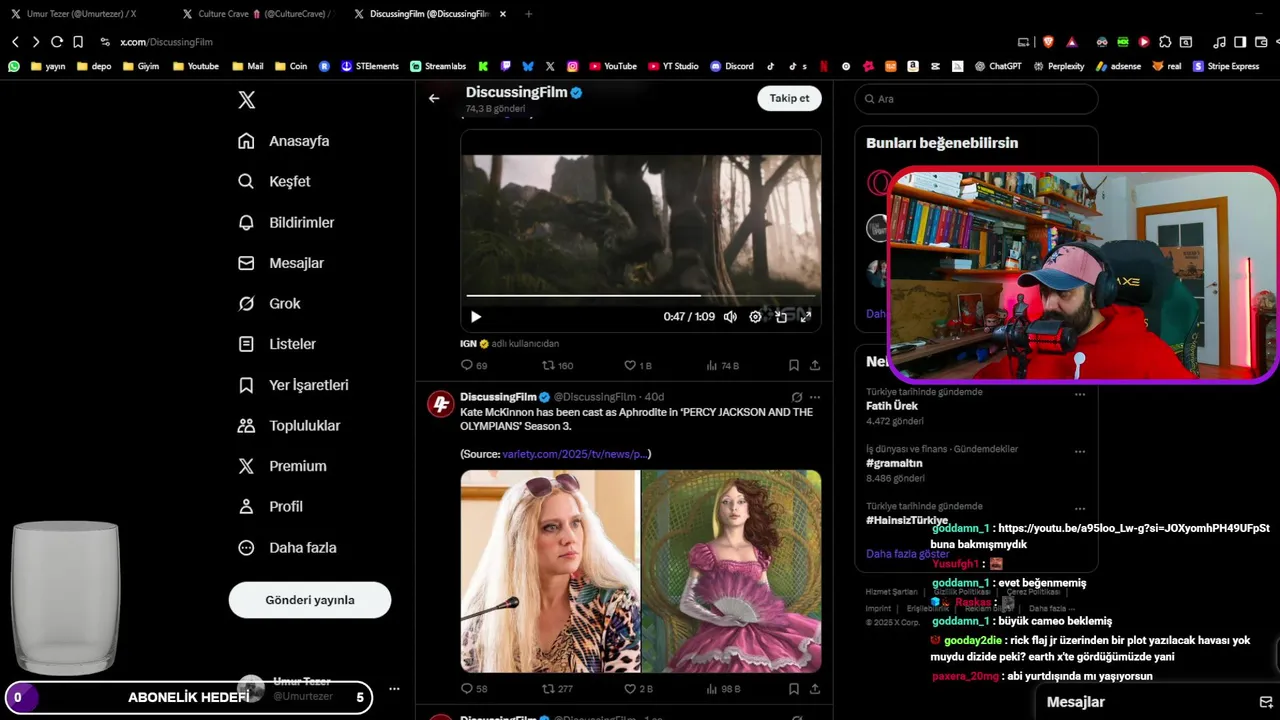Like the video post with 1 B likes
Image resolution: width=1280 pixels, height=720 pixels.
[x=638, y=366]
